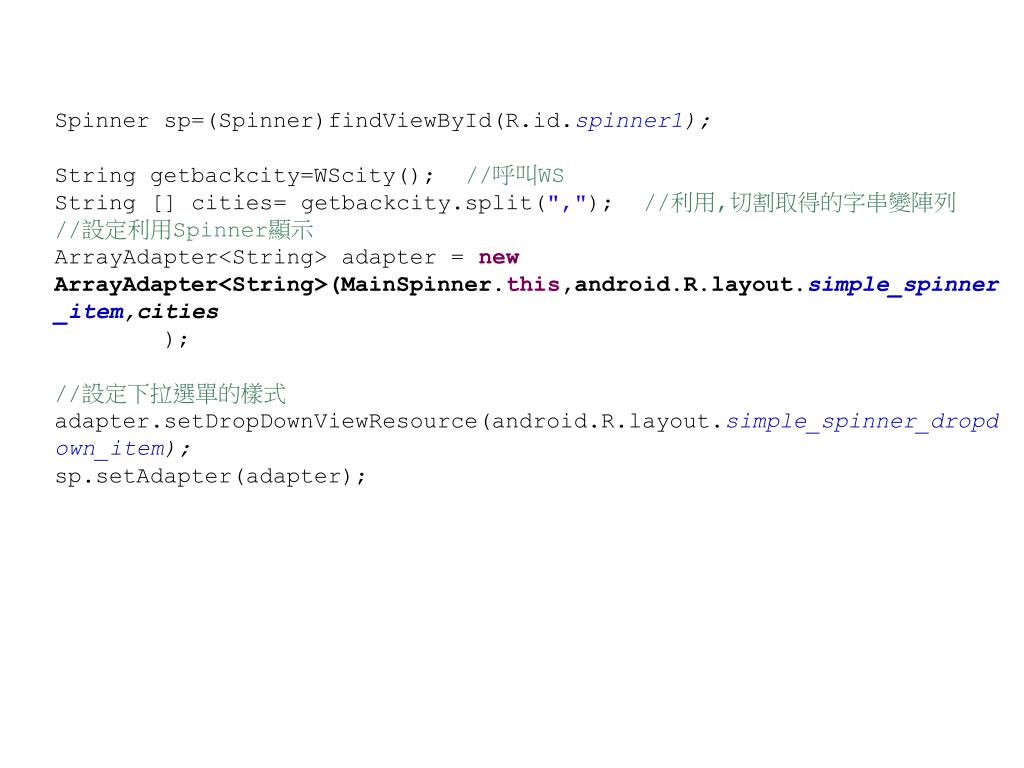
Task: Click the 'sp.setAdapter(adapter);' line
Action: (x=210, y=477)
